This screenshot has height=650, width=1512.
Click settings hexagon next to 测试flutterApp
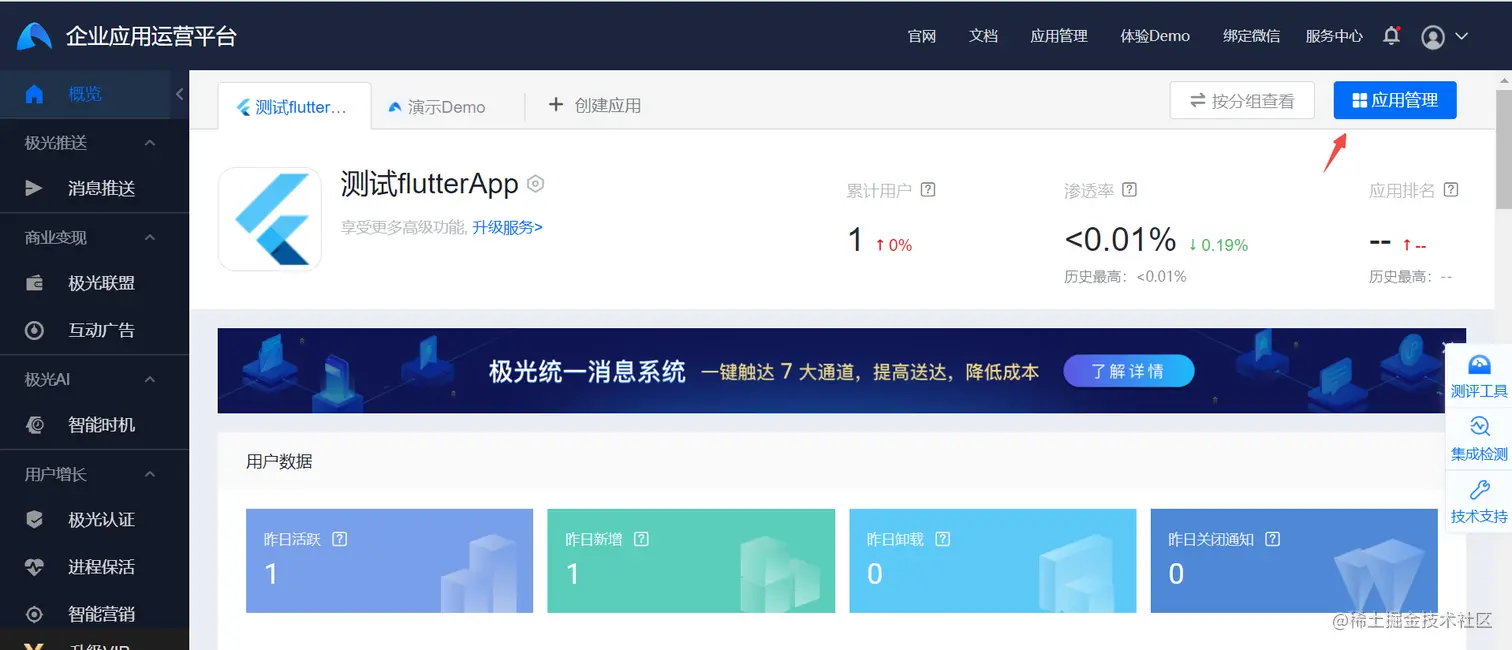click(x=536, y=183)
